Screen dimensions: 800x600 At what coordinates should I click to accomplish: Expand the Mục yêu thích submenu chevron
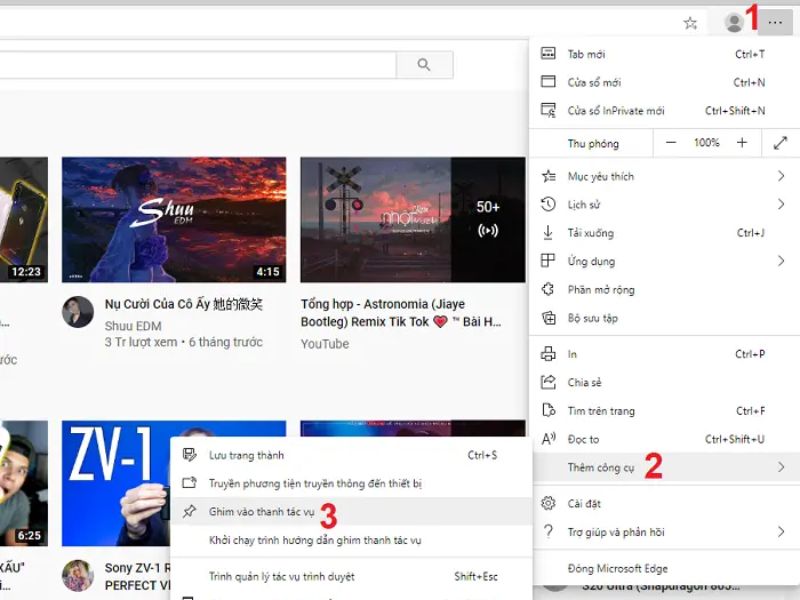(x=782, y=175)
